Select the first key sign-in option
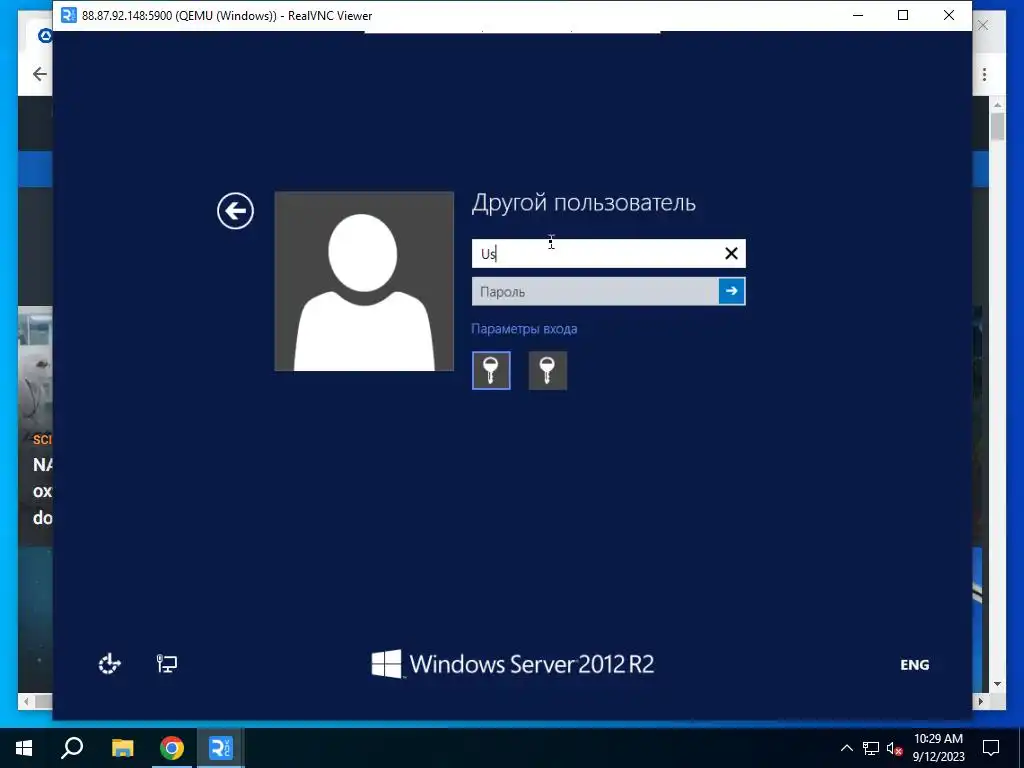 point(491,370)
